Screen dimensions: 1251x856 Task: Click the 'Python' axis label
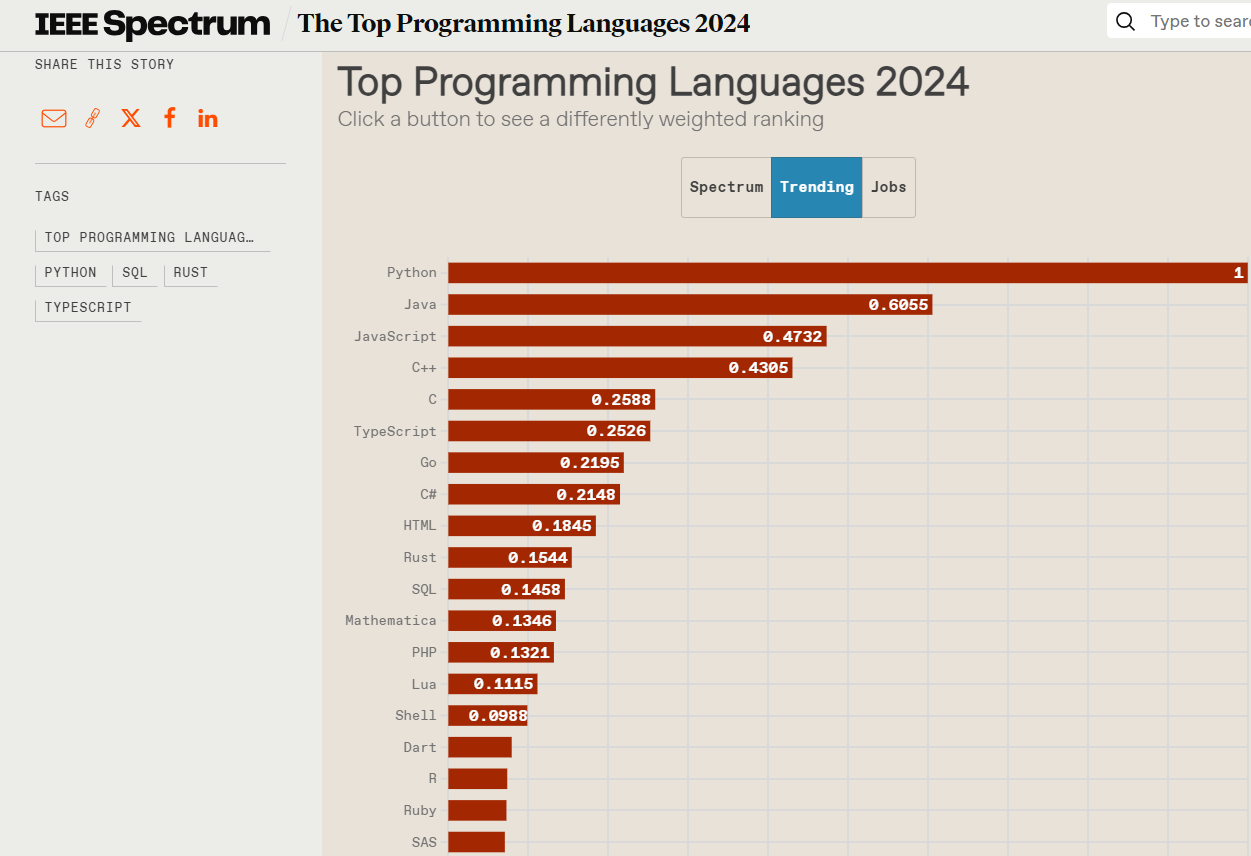[x=412, y=273]
